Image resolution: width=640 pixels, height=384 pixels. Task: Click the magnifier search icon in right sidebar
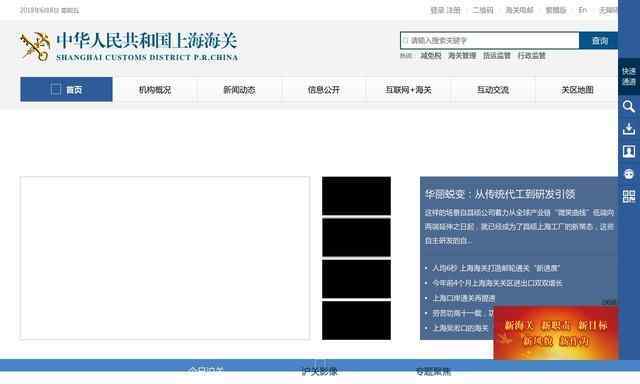point(629,107)
